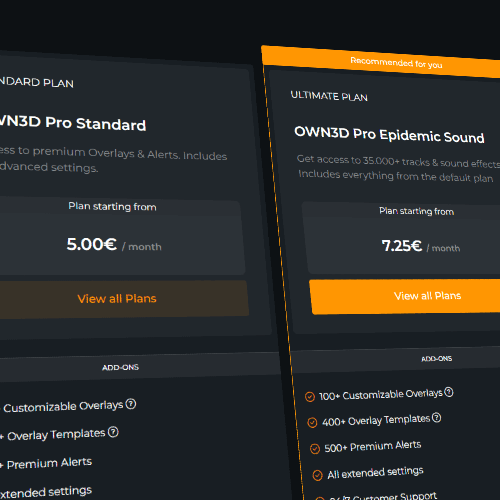The width and height of the screenshot is (500, 500).
Task: Open help icon beside 100+ Customizable Overlays
Action: coord(449,392)
